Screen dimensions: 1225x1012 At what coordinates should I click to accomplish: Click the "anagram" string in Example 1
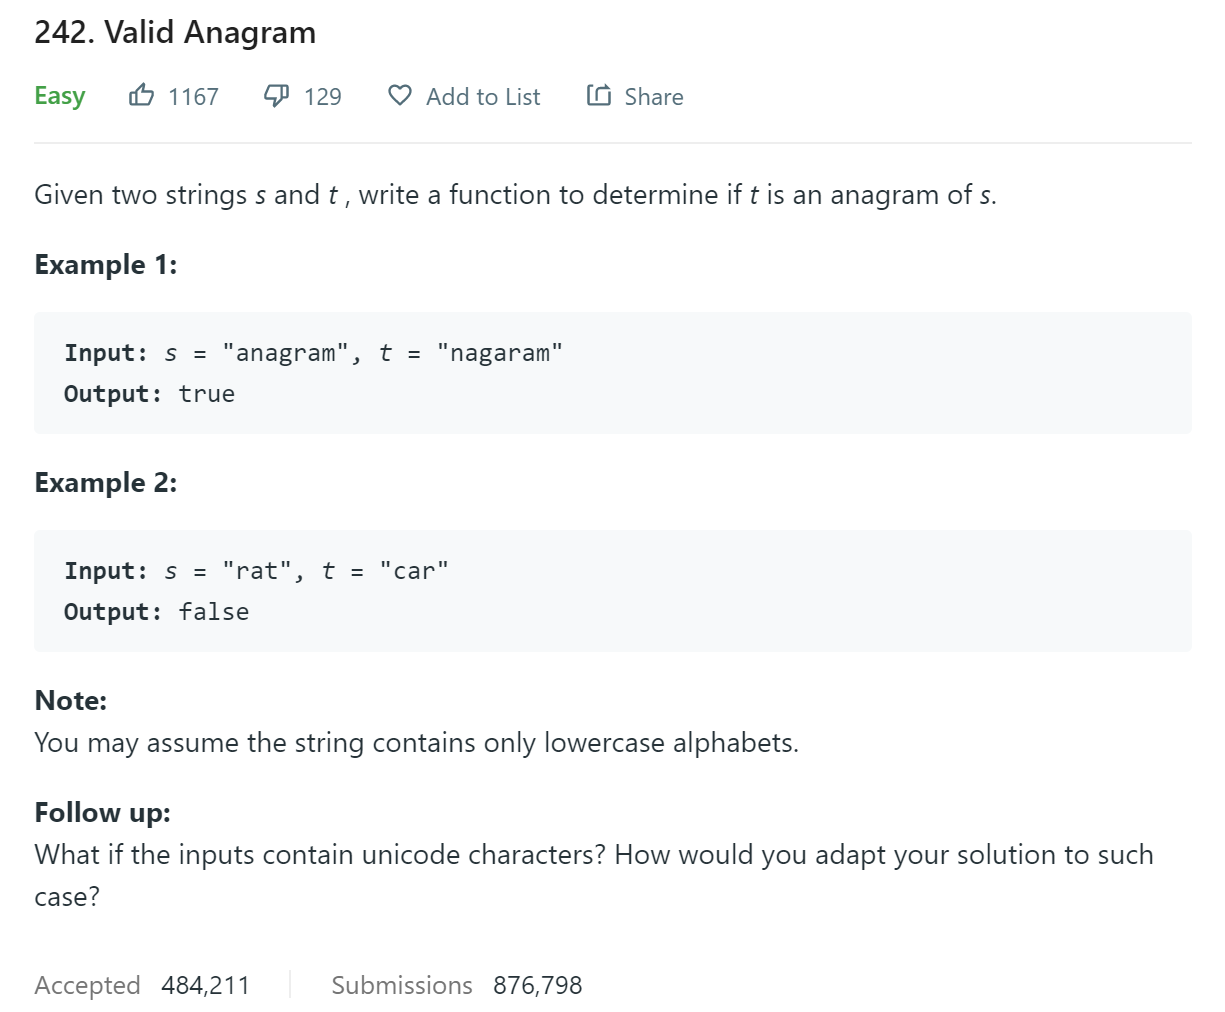click(x=286, y=353)
